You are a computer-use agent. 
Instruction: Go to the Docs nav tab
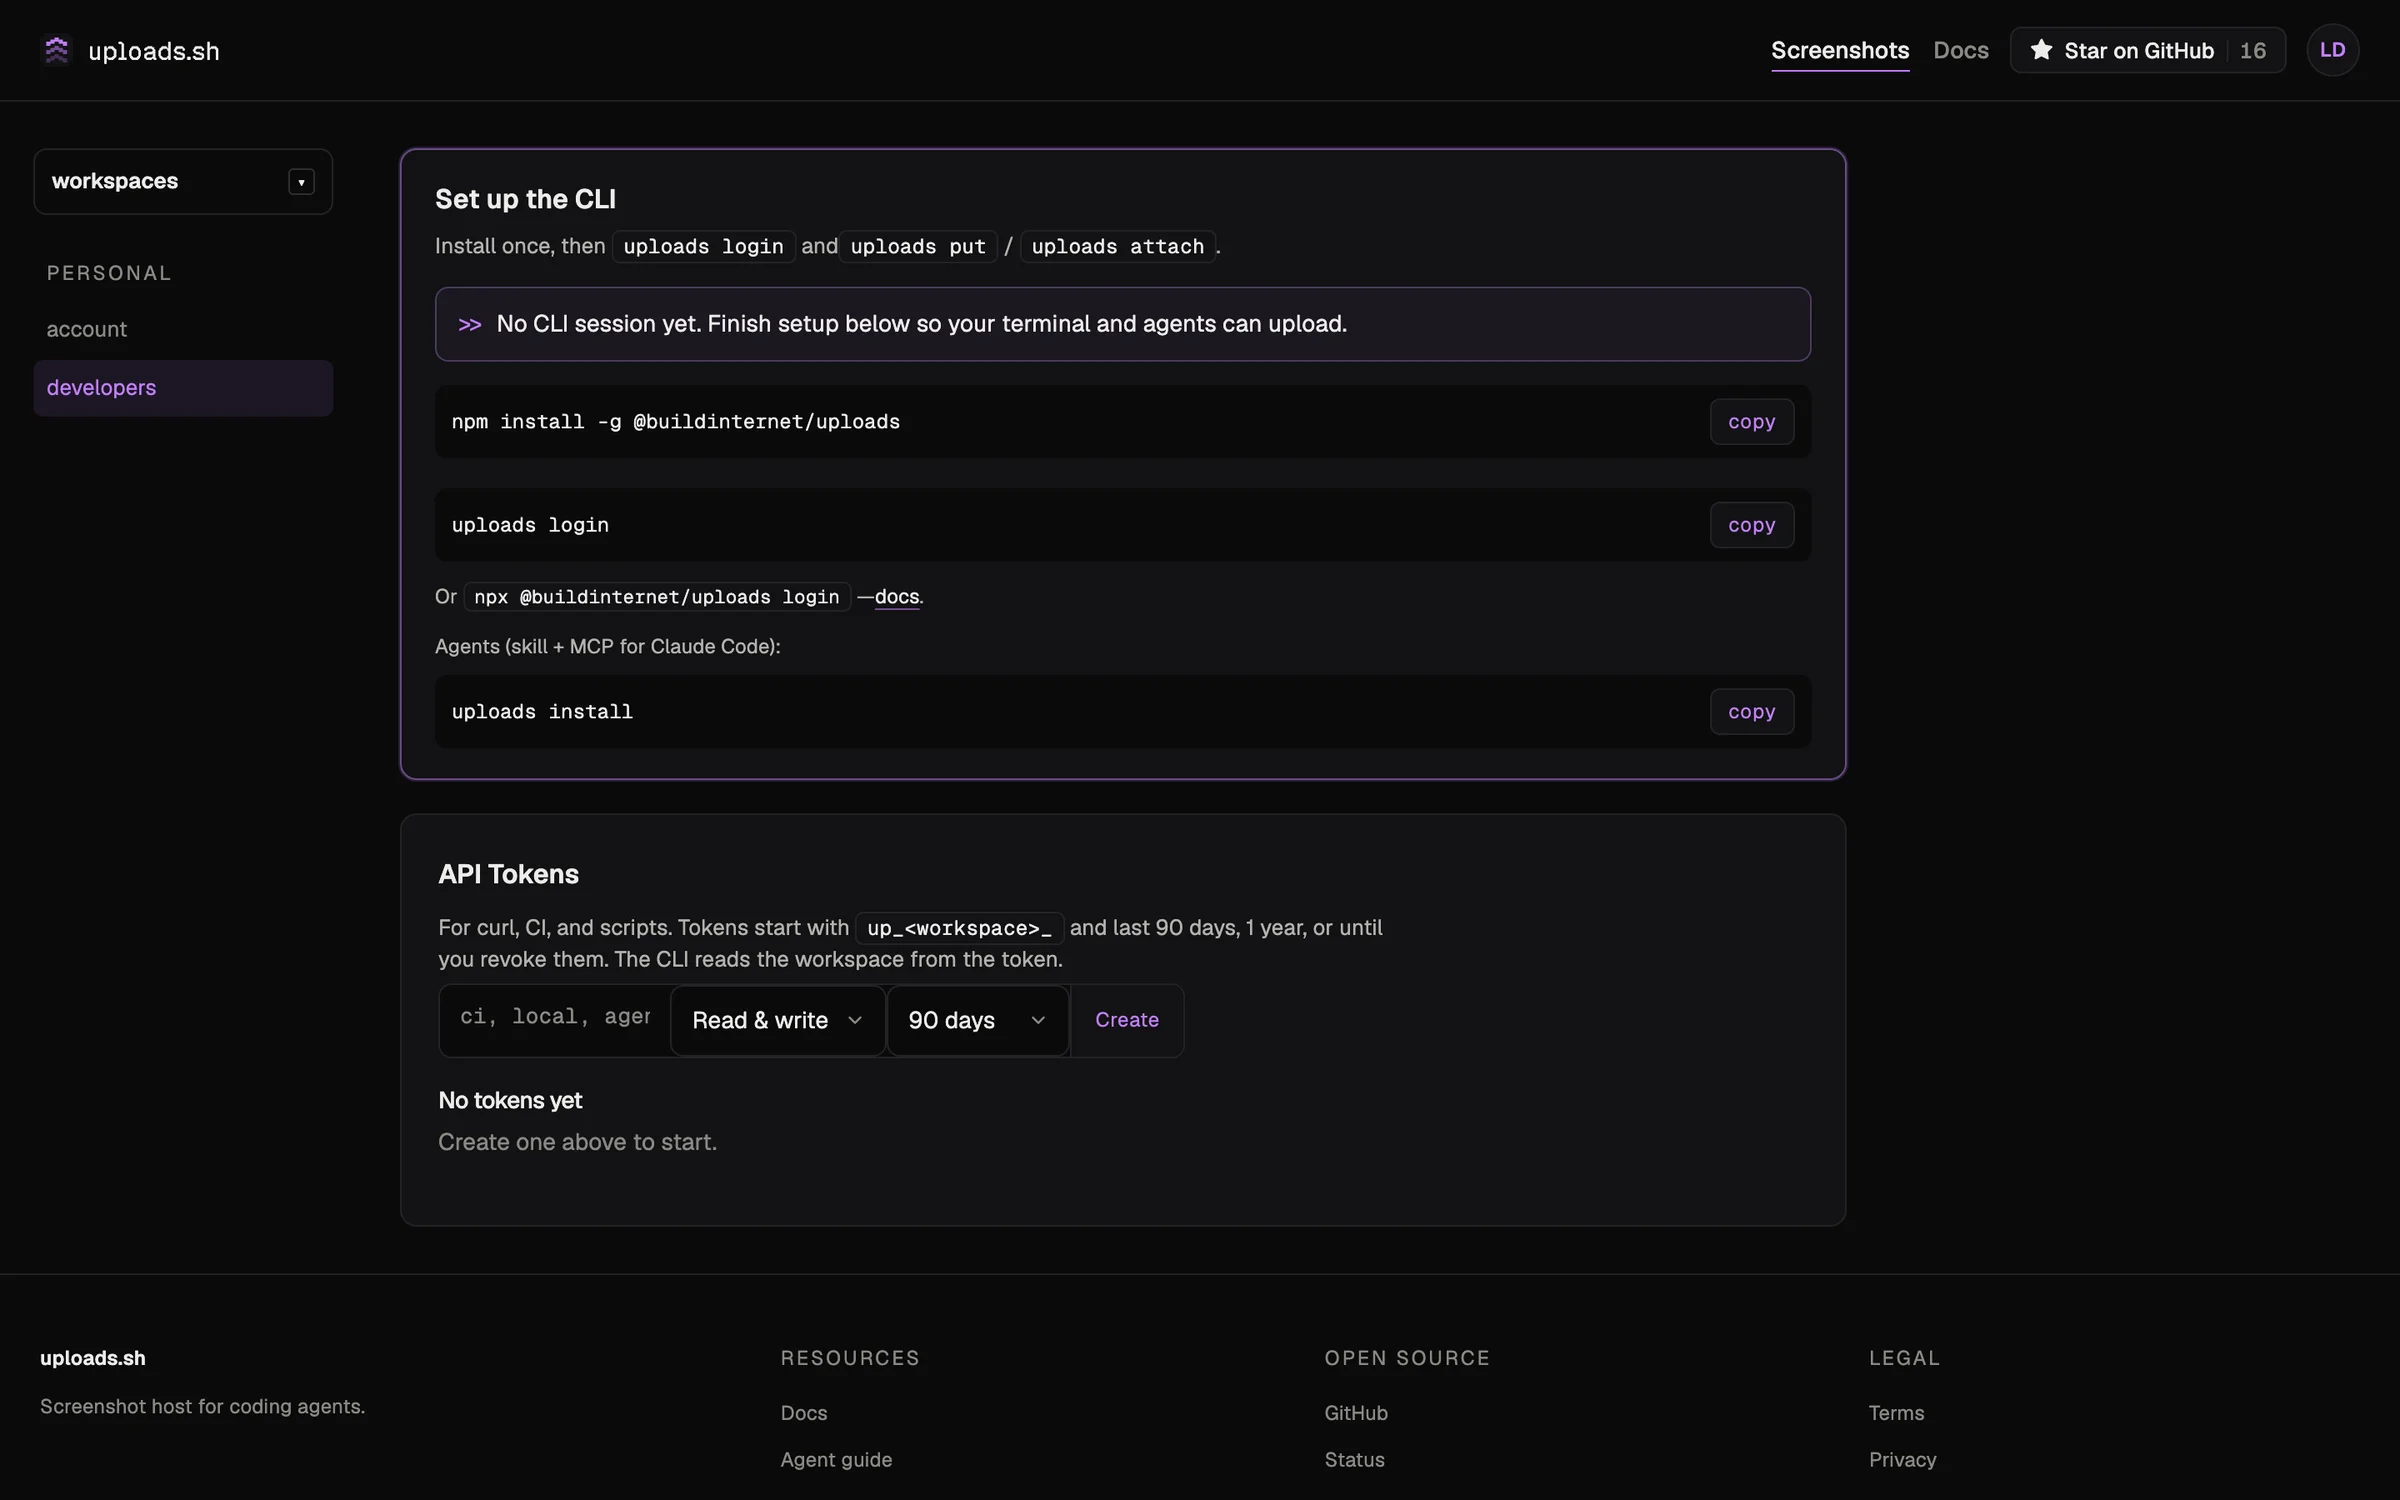point(1961,50)
